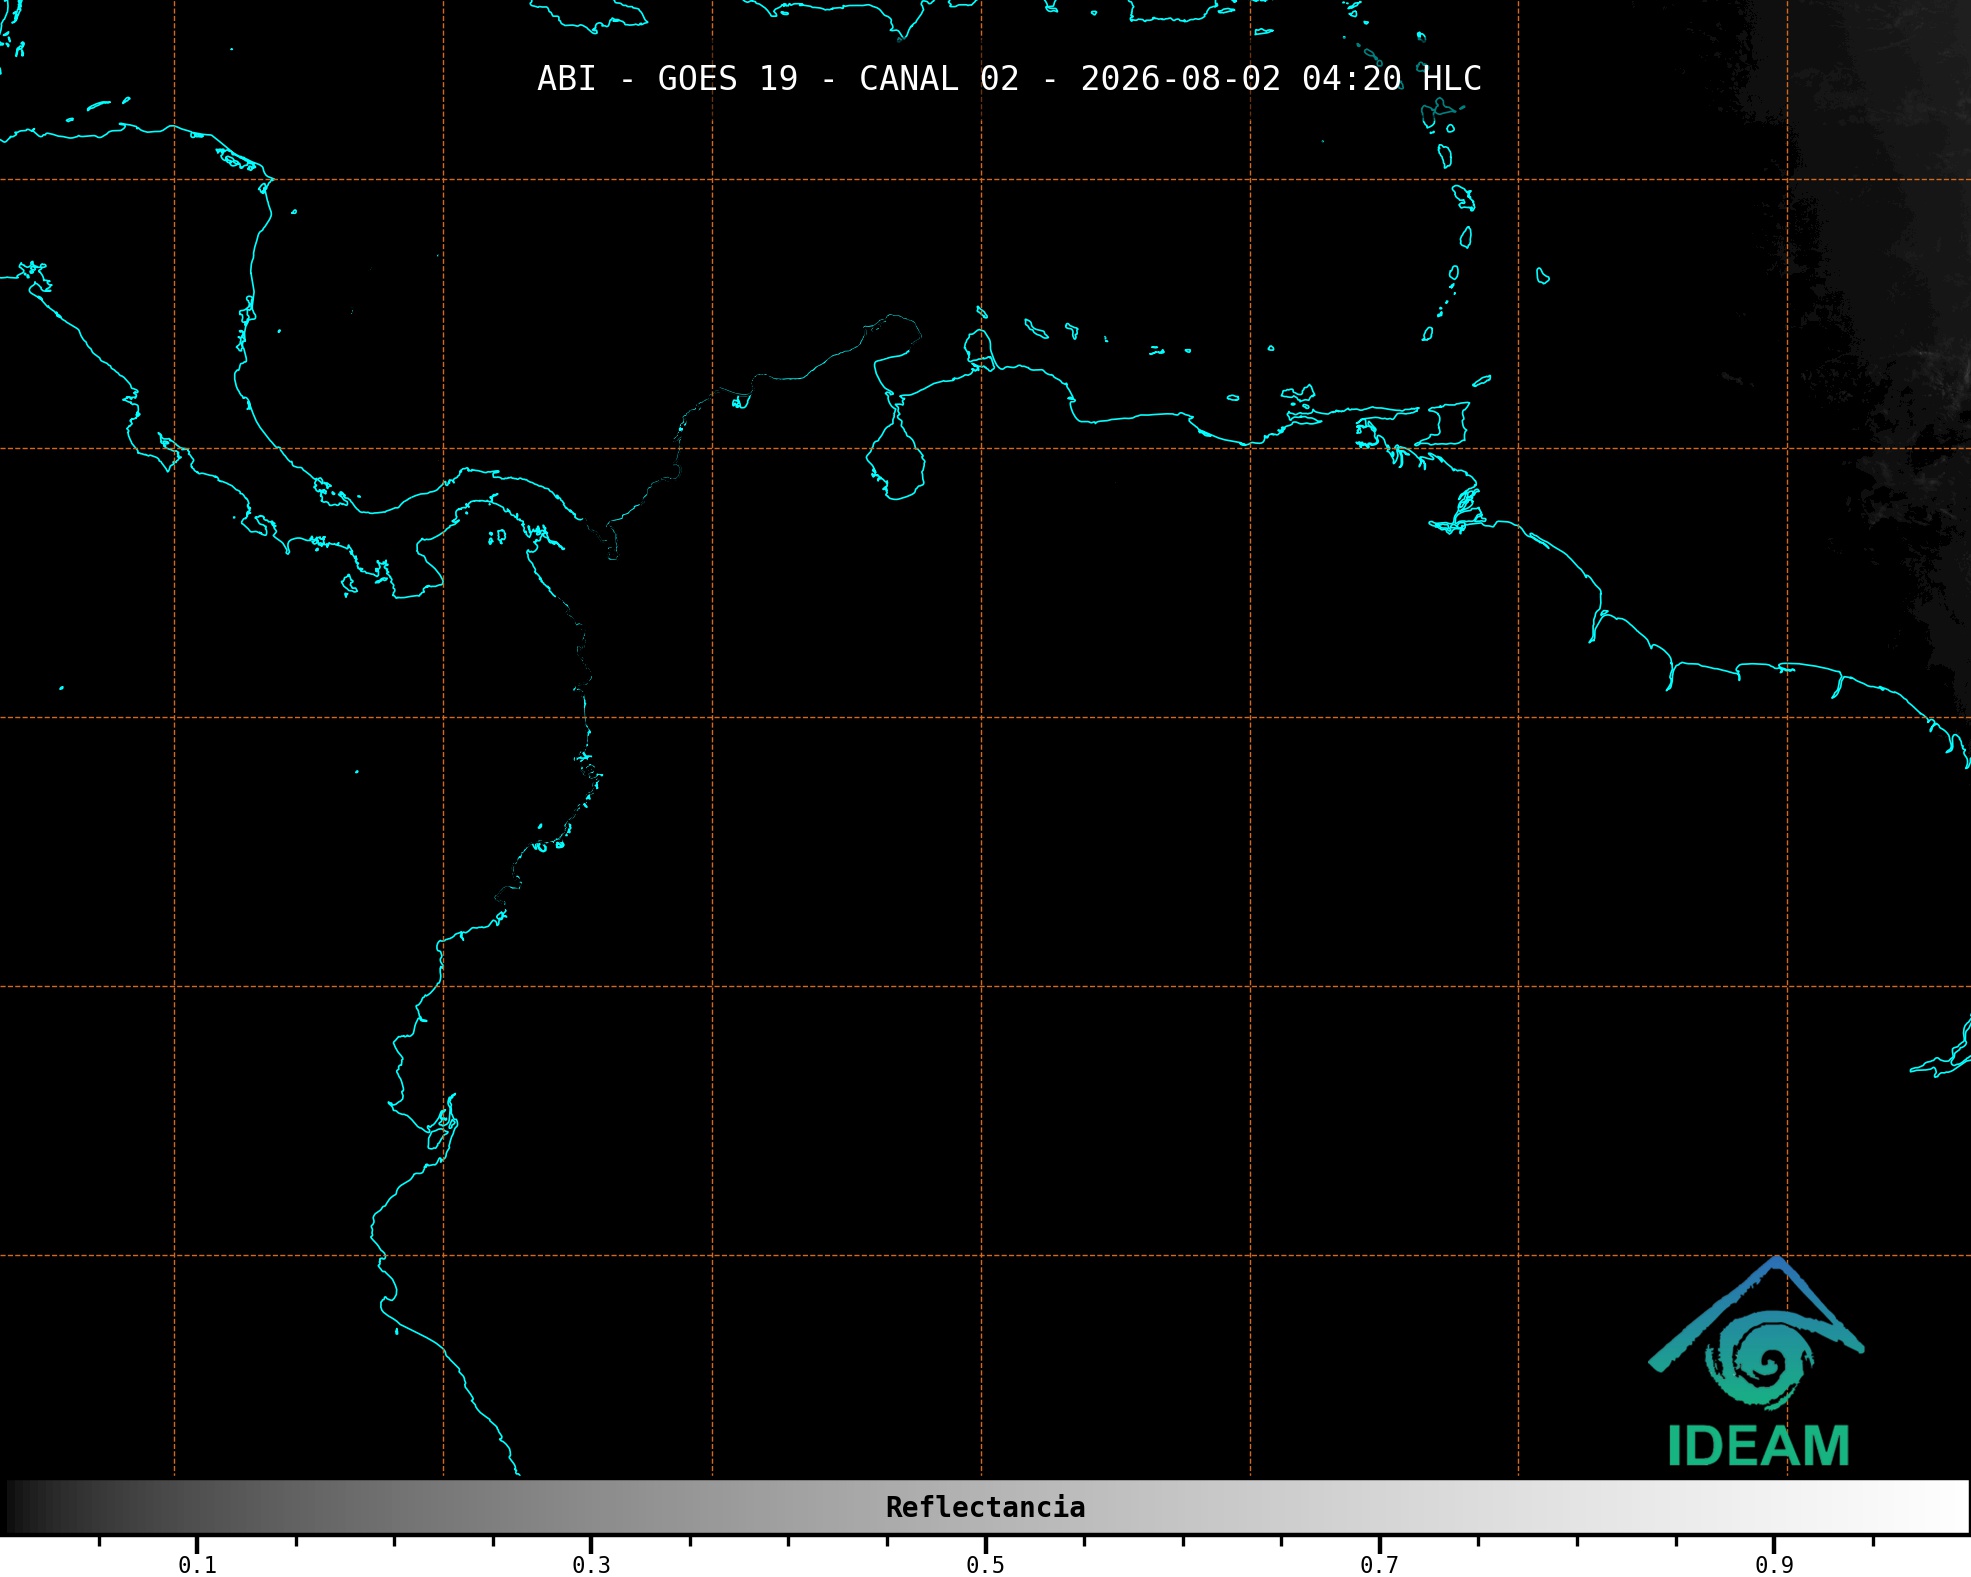Screen dimensions: 1971x1577
Task: Click the Reflectancia colorbar label
Action: 985,1507
